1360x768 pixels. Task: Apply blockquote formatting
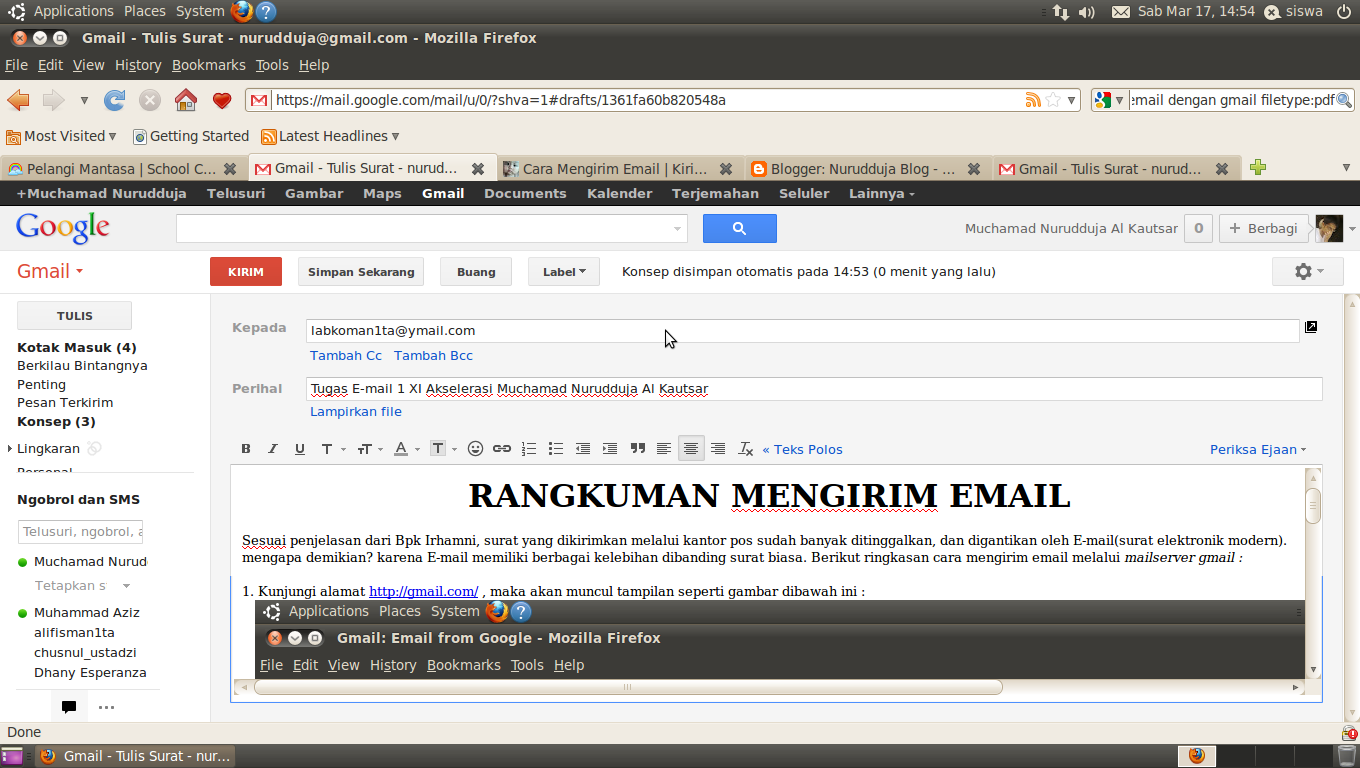tap(637, 449)
